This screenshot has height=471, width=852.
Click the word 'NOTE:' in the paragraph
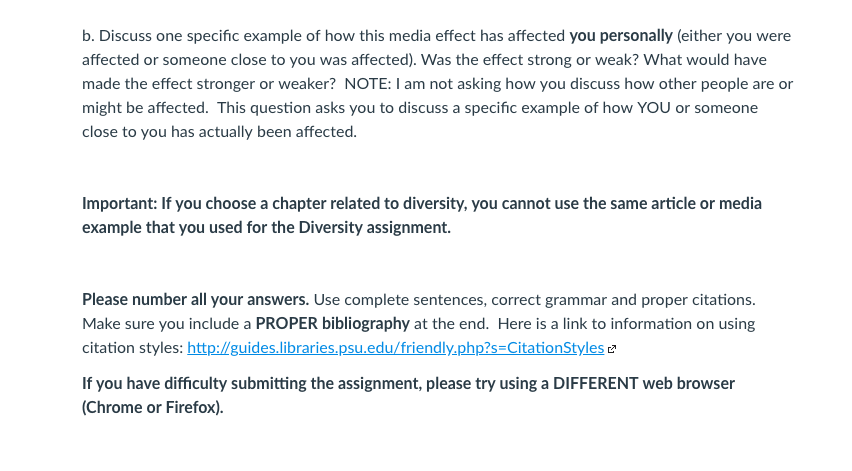368,84
